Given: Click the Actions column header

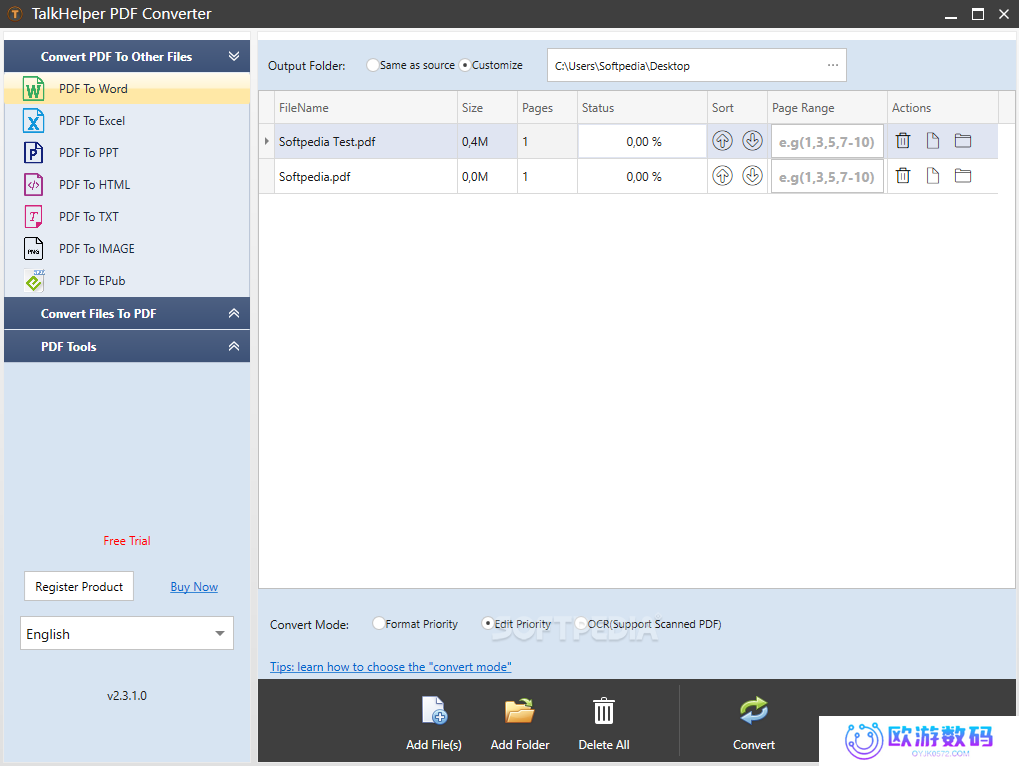Looking at the screenshot, I should pyautogui.click(x=942, y=108).
